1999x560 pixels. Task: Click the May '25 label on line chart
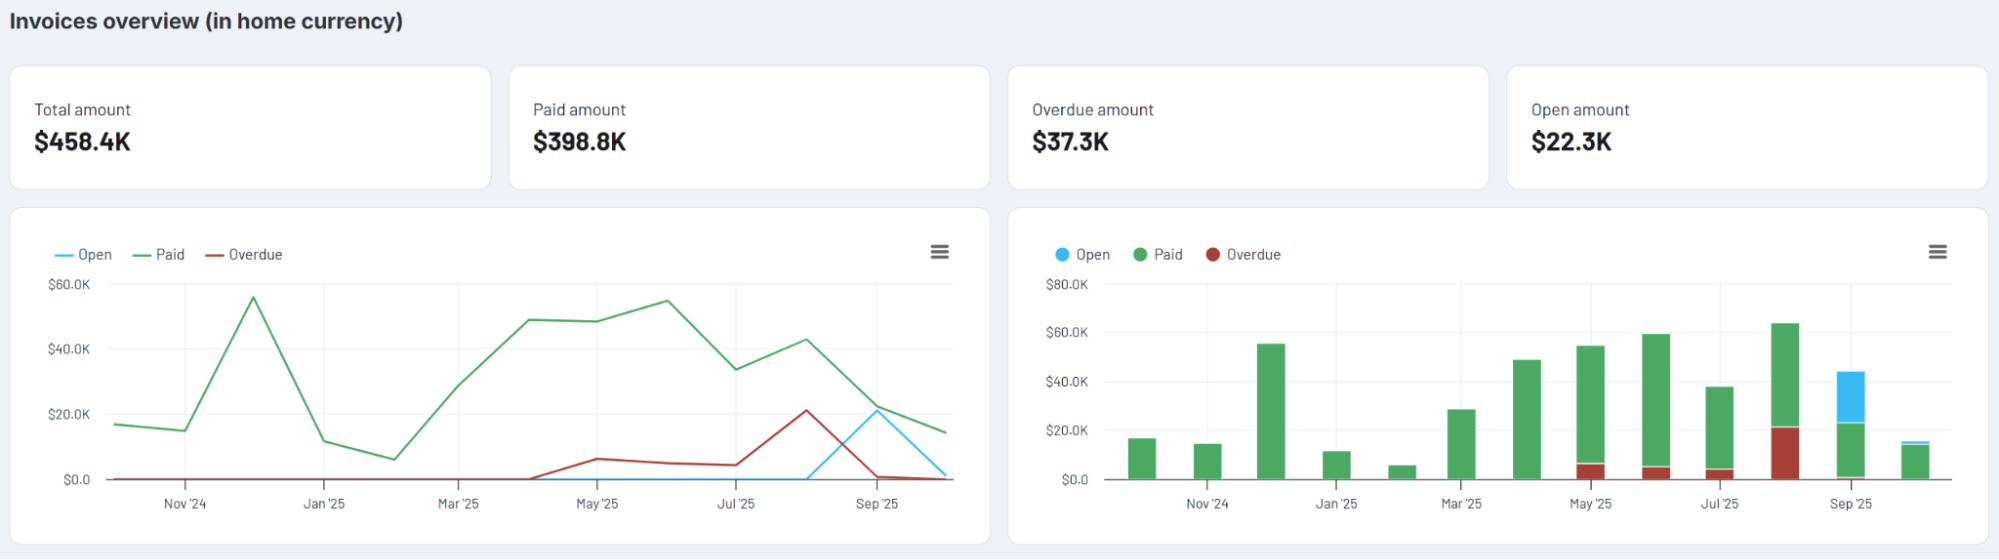point(597,504)
